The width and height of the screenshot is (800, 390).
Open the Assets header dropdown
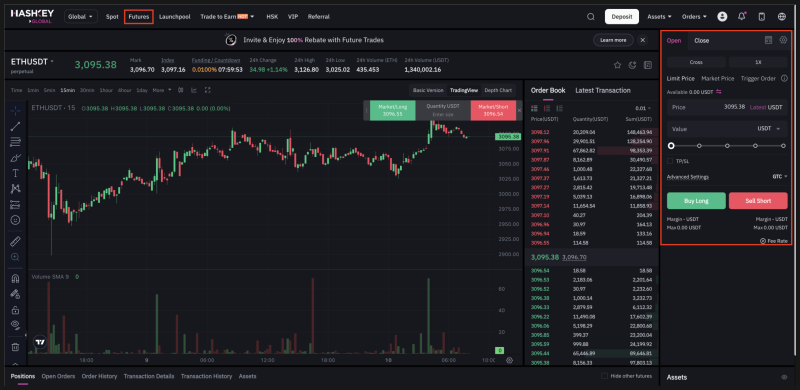pyautogui.click(x=659, y=17)
